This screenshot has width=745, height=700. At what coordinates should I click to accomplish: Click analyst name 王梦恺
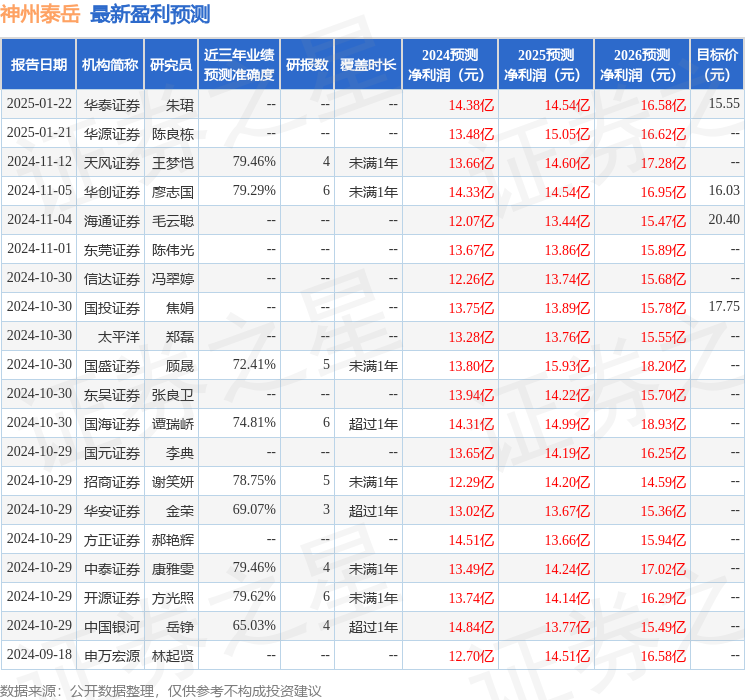tap(173, 163)
